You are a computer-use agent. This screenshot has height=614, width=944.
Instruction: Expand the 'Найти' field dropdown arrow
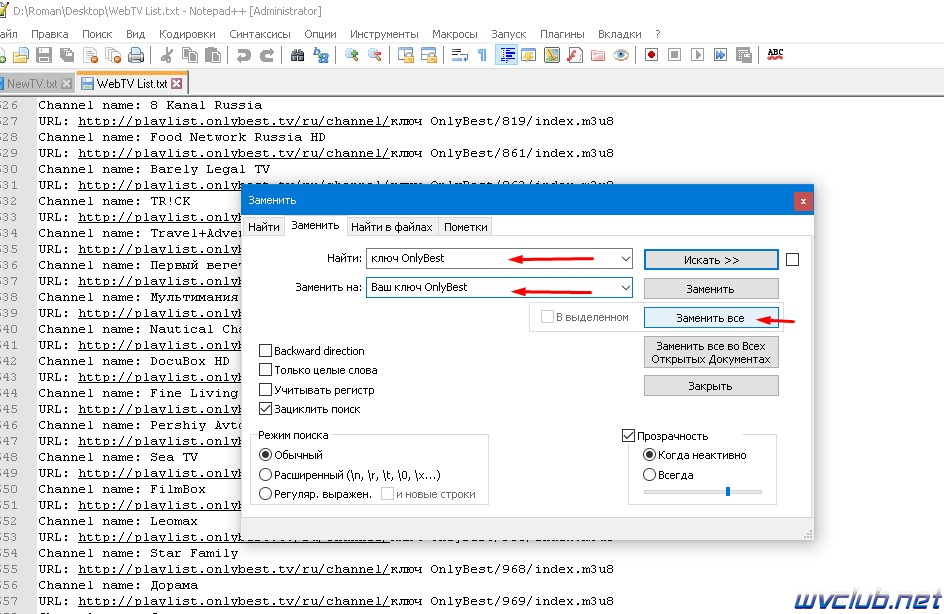pyautogui.click(x=626, y=259)
